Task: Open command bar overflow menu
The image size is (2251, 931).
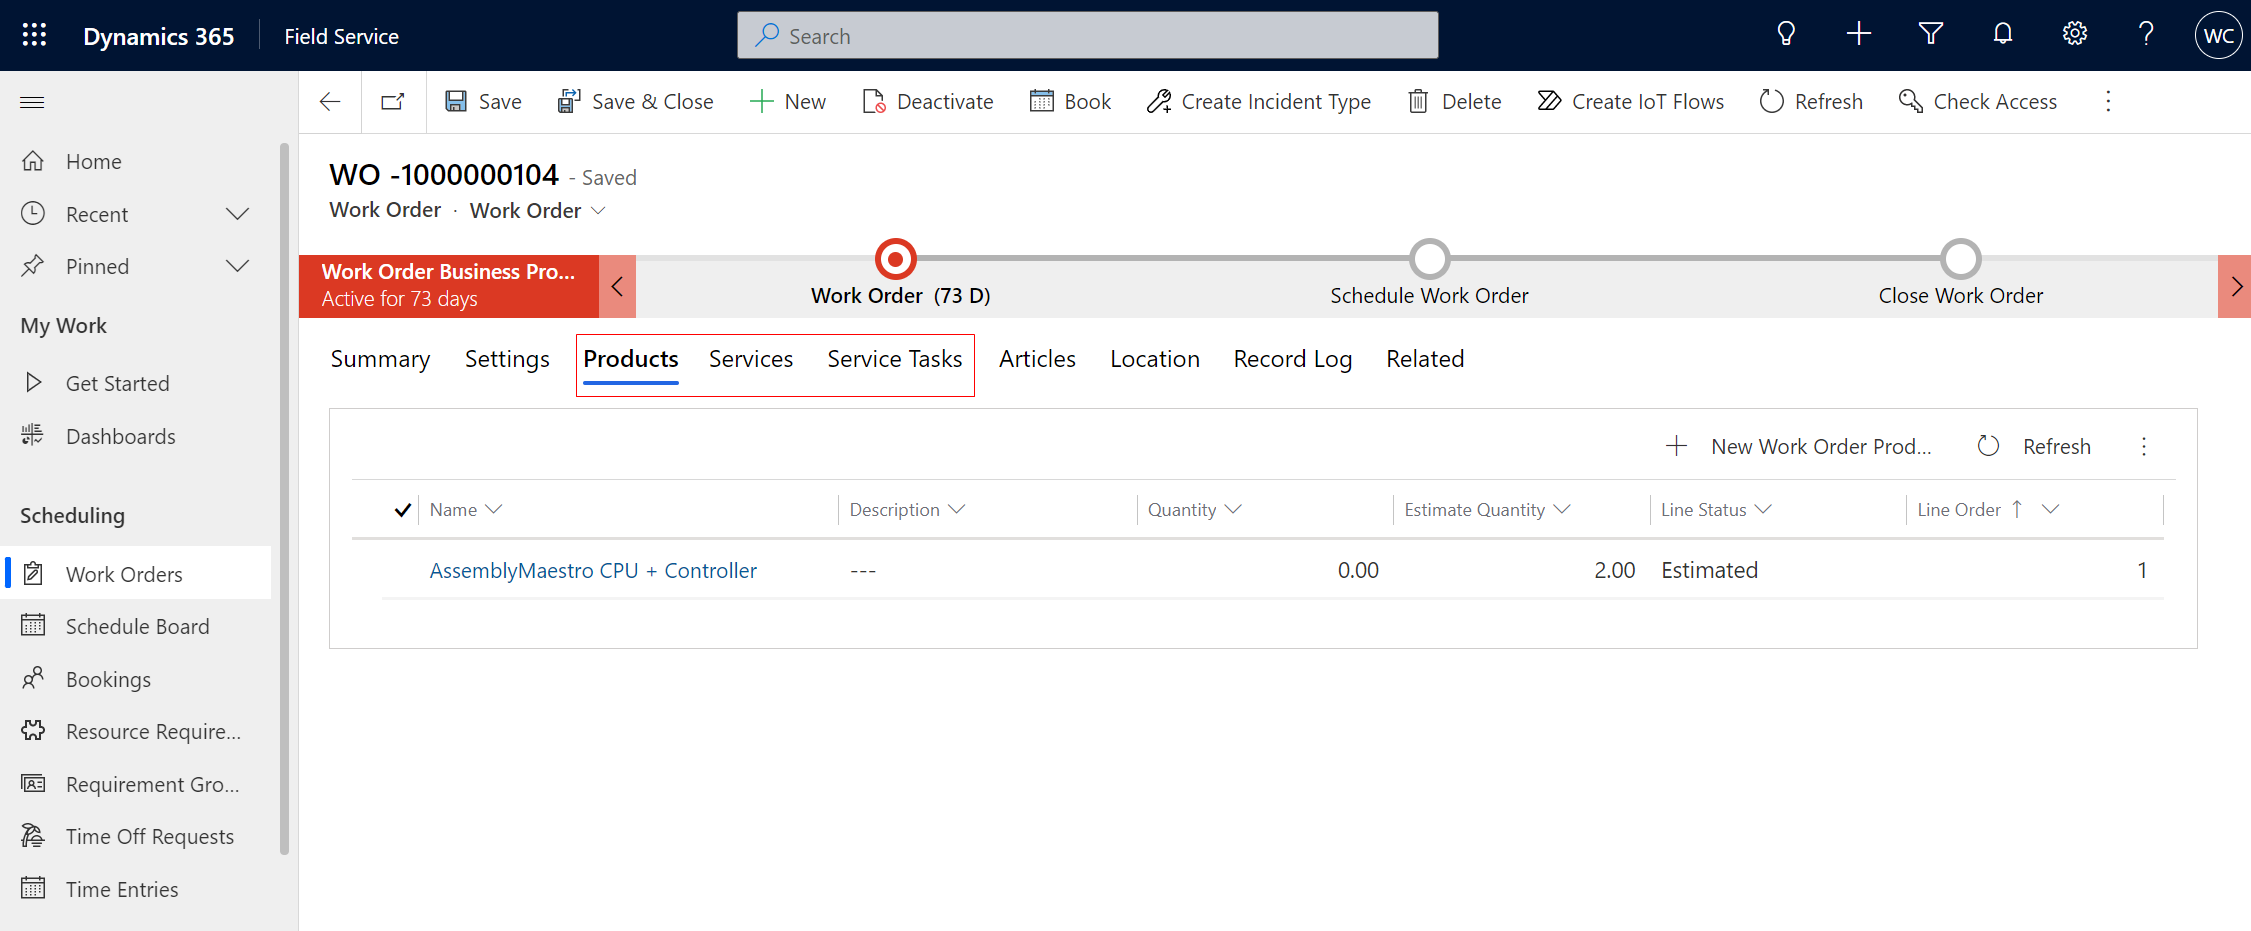Action: (x=2108, y=102)
